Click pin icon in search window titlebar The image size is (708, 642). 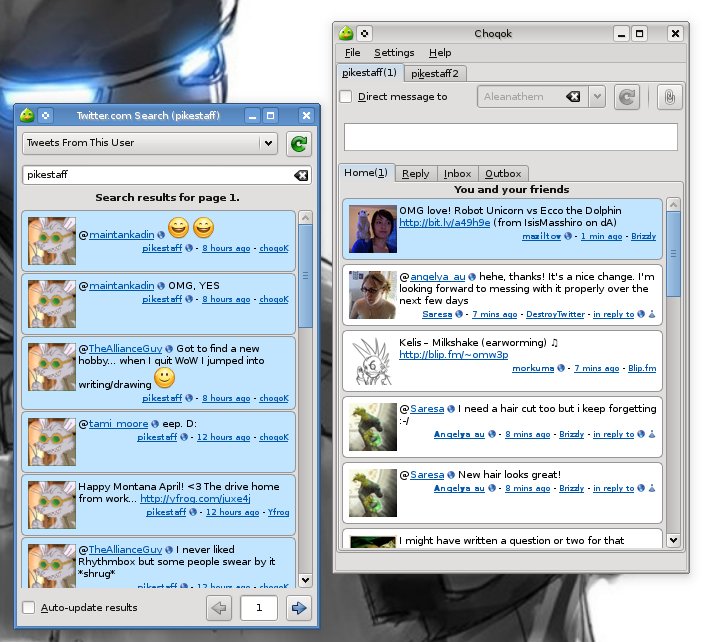pos(46,116)
